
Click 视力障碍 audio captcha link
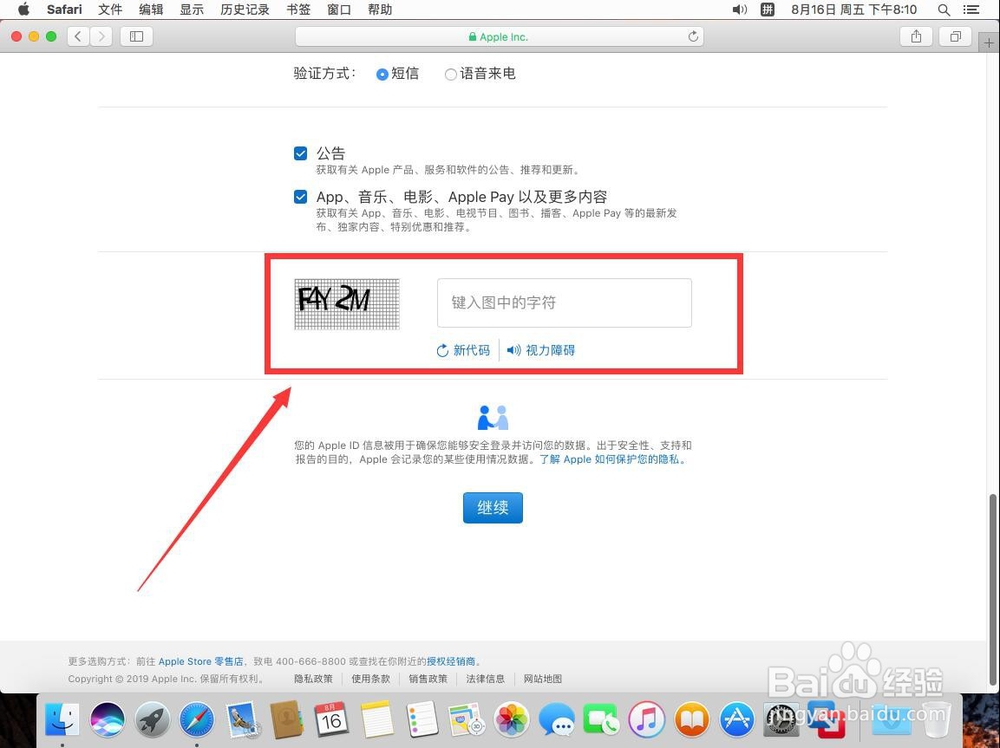point(541,350)
